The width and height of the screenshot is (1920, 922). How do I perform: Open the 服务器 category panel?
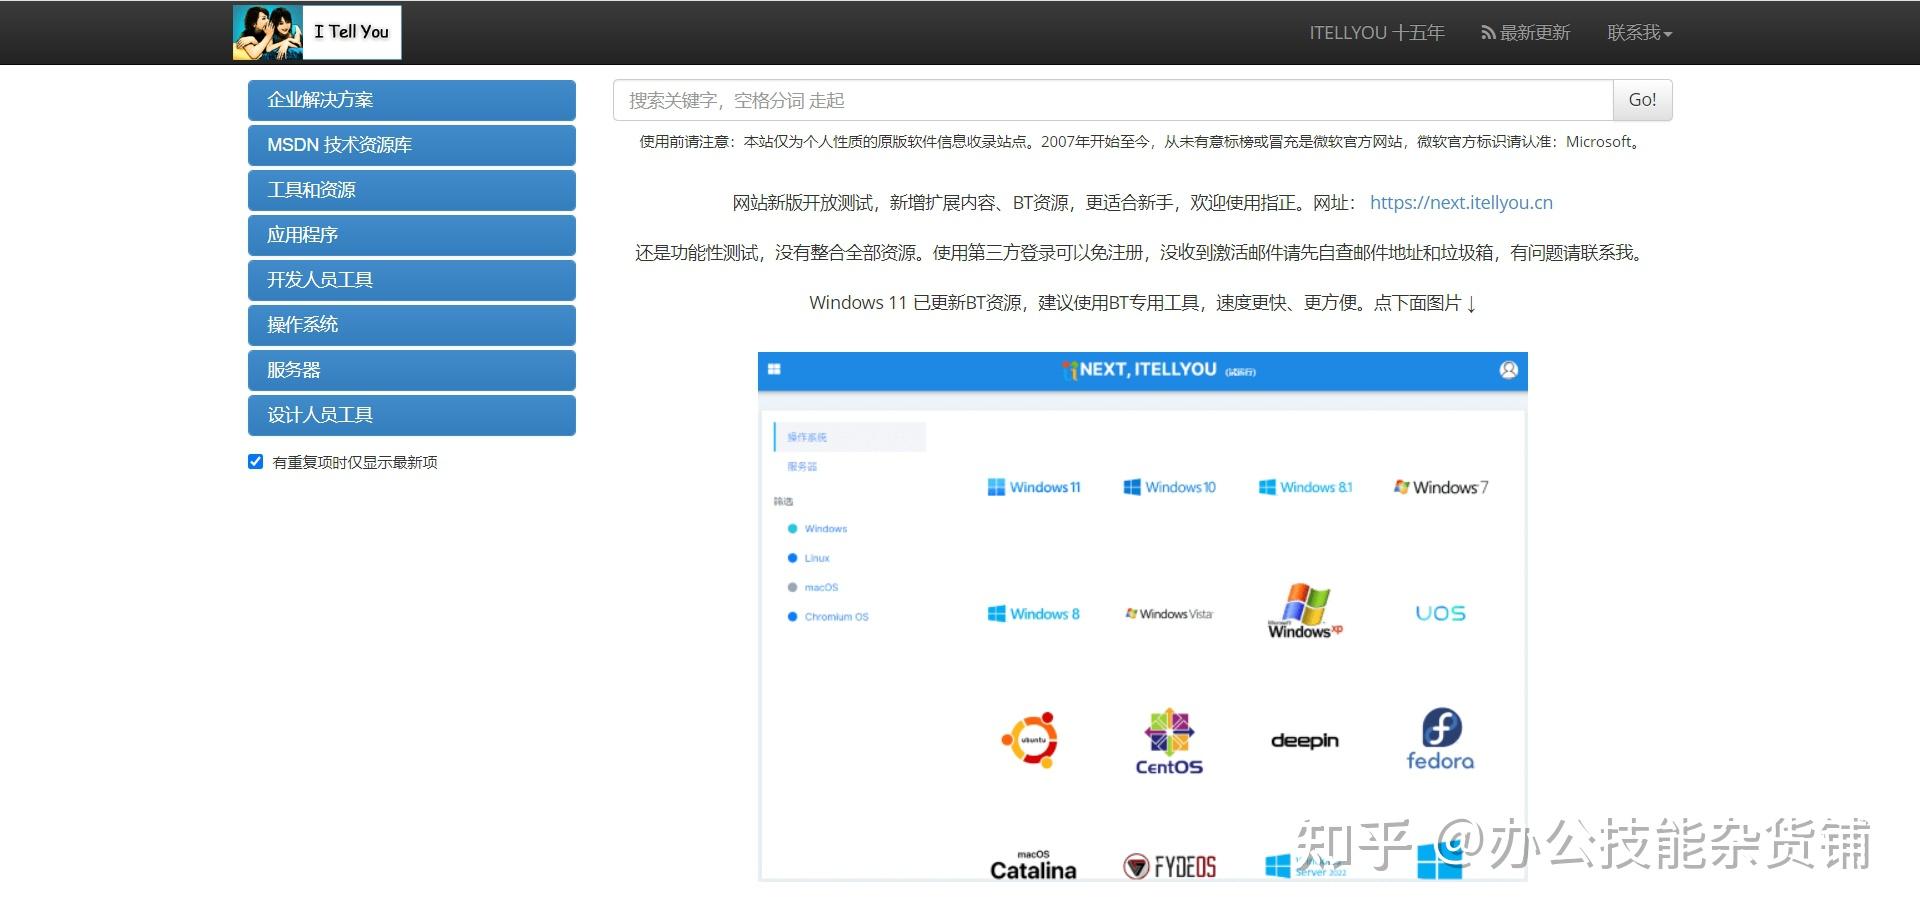point(411,370)
